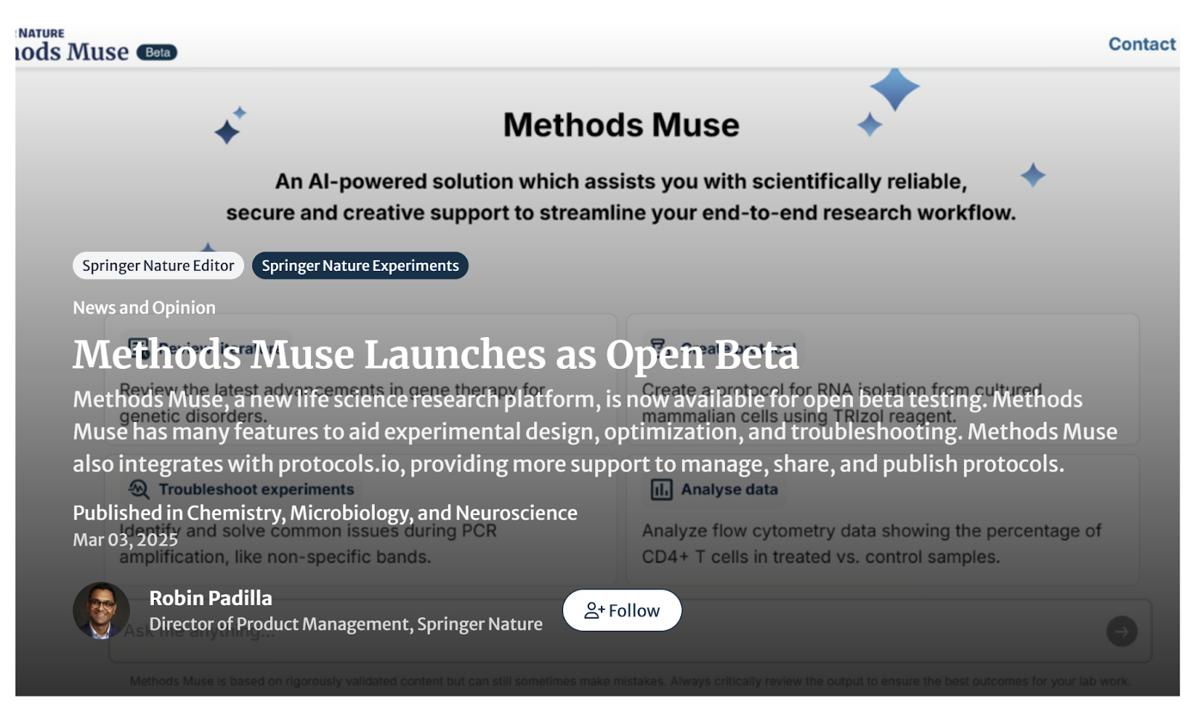
Task: Click the send arrow in Ask me anything box
Action: tap(1122, 631)
